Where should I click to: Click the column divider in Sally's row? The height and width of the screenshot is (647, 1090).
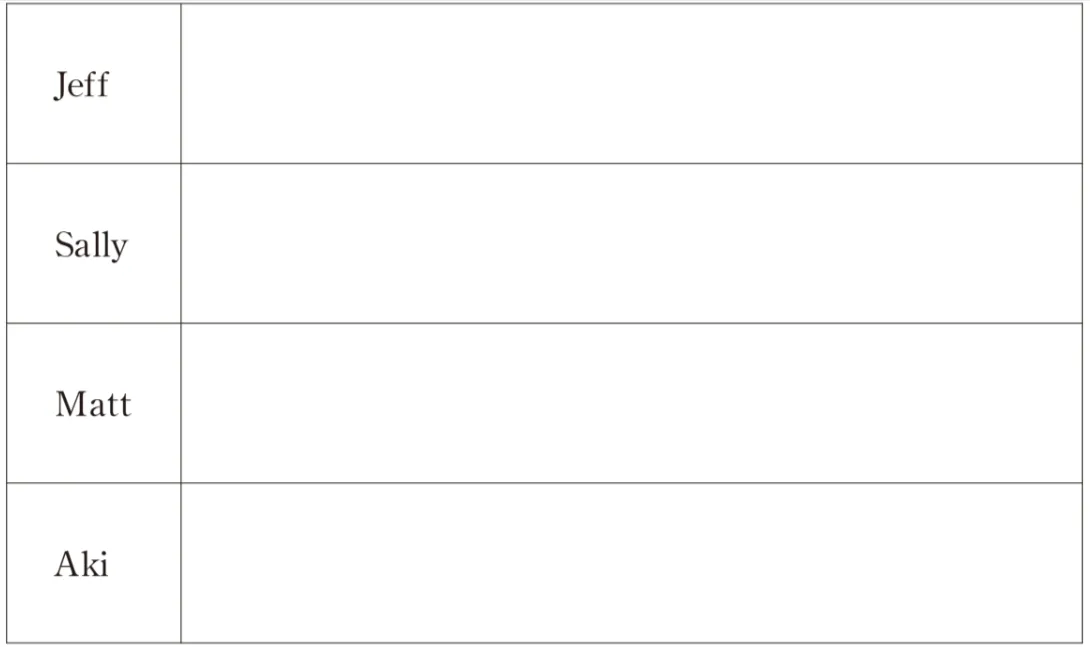[x=181, y=244]
